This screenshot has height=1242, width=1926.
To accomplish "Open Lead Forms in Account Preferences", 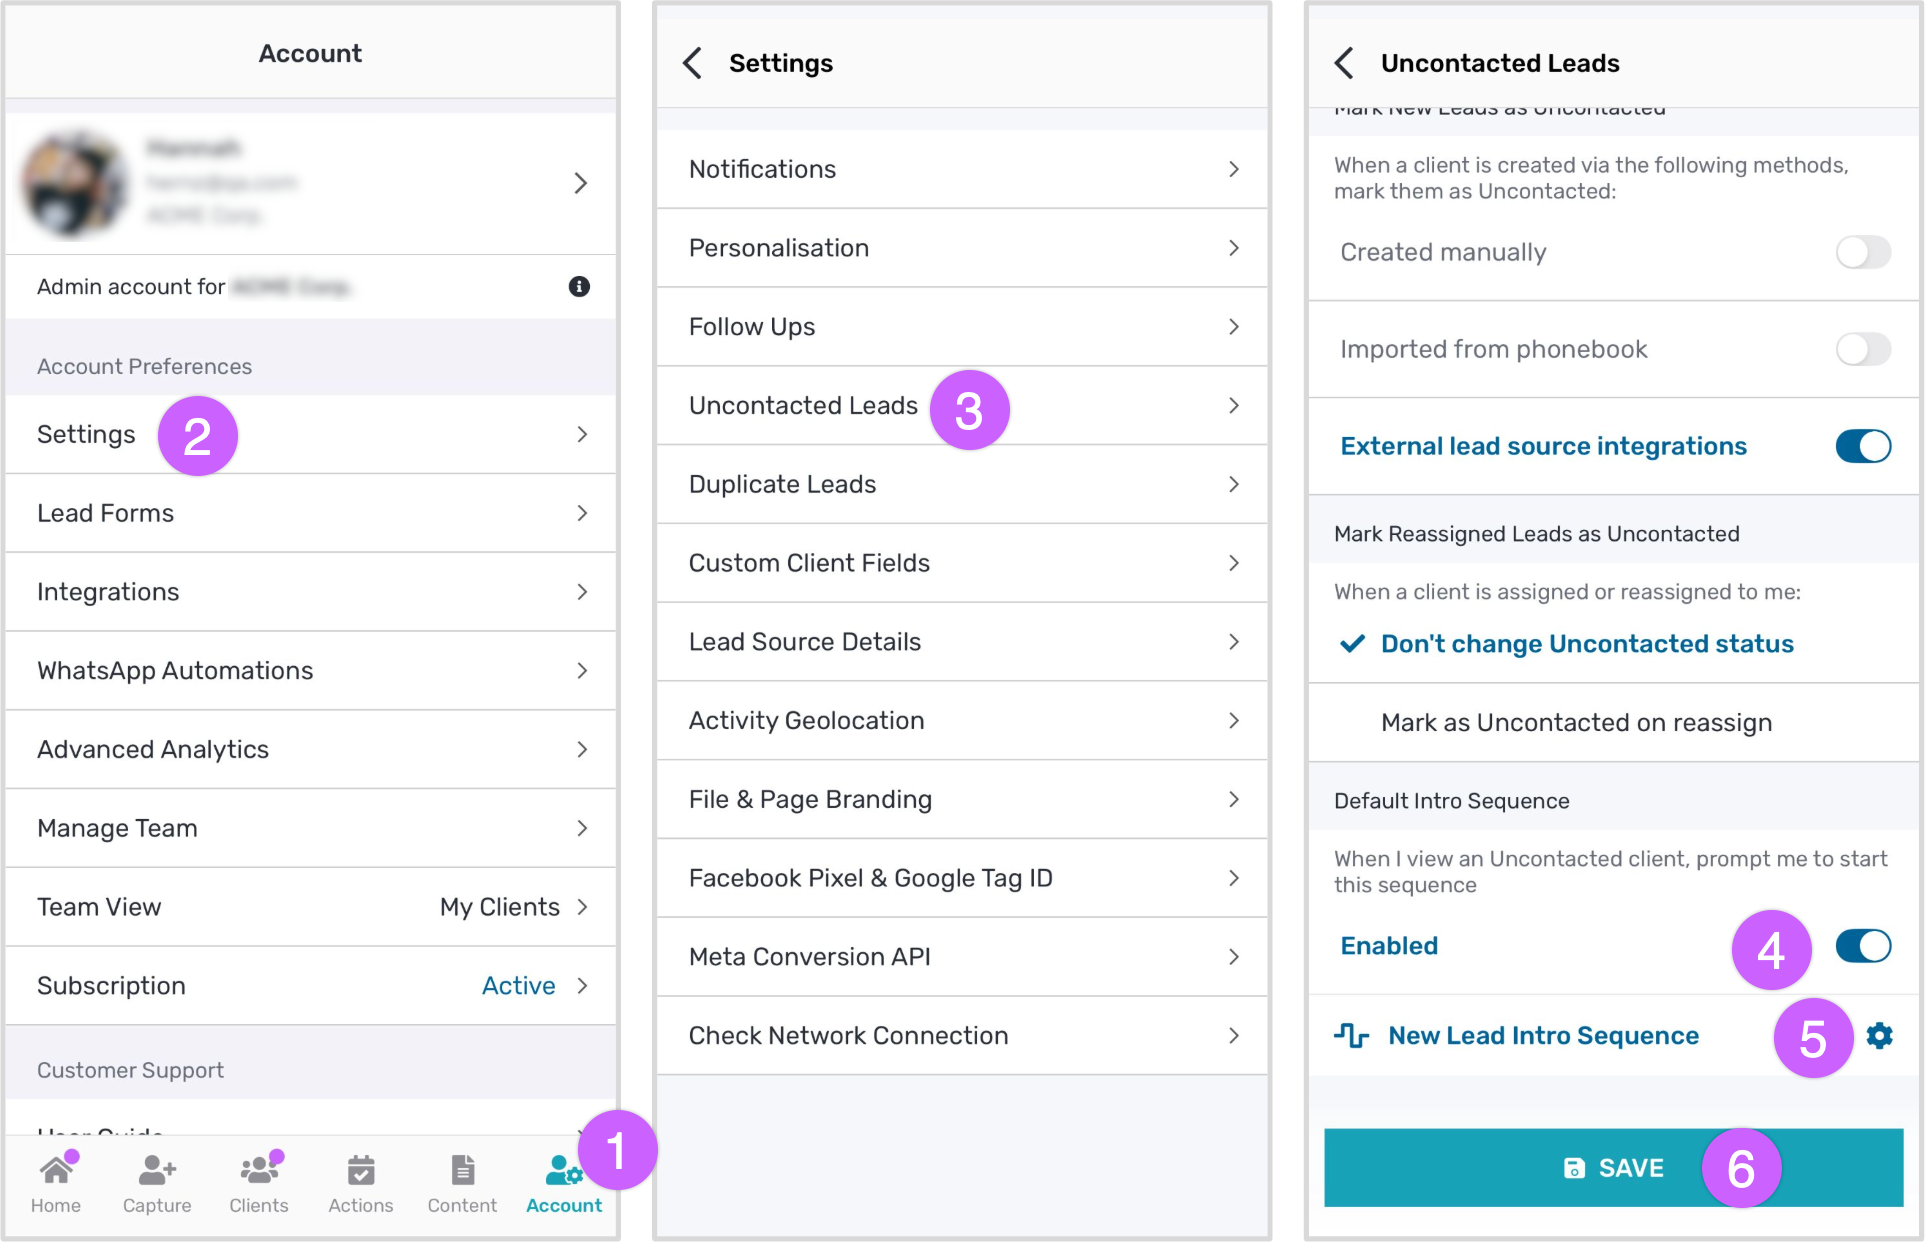I will tap(311, 513).
